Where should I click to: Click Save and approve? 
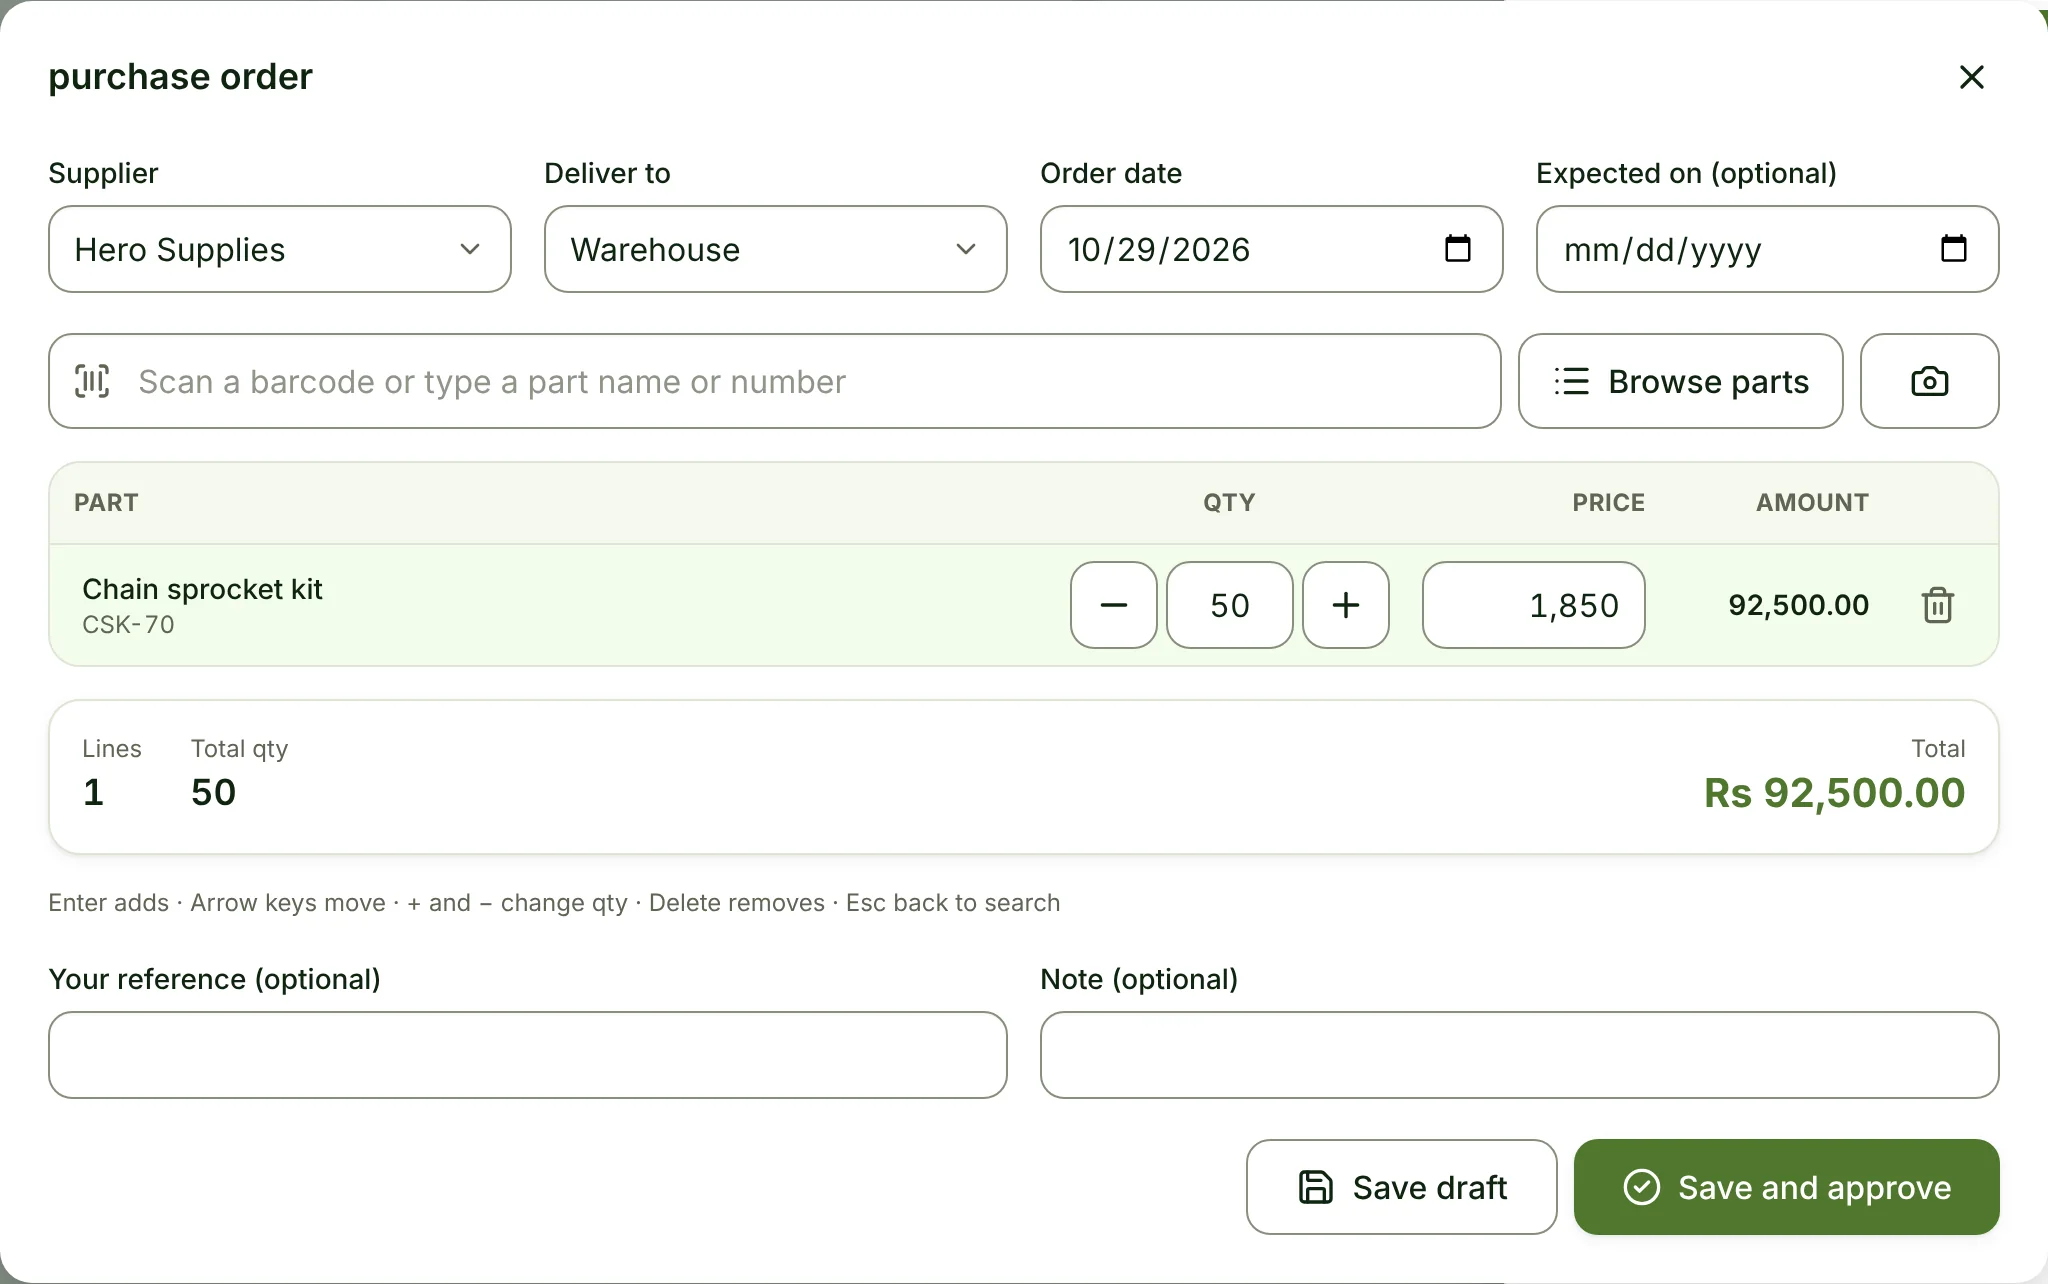(1787, 1187)
